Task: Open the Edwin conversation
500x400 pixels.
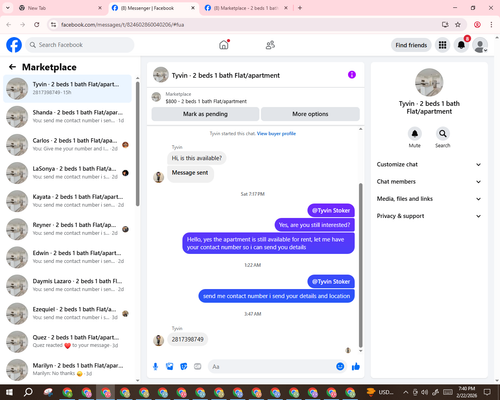Action: pos(67,257)
